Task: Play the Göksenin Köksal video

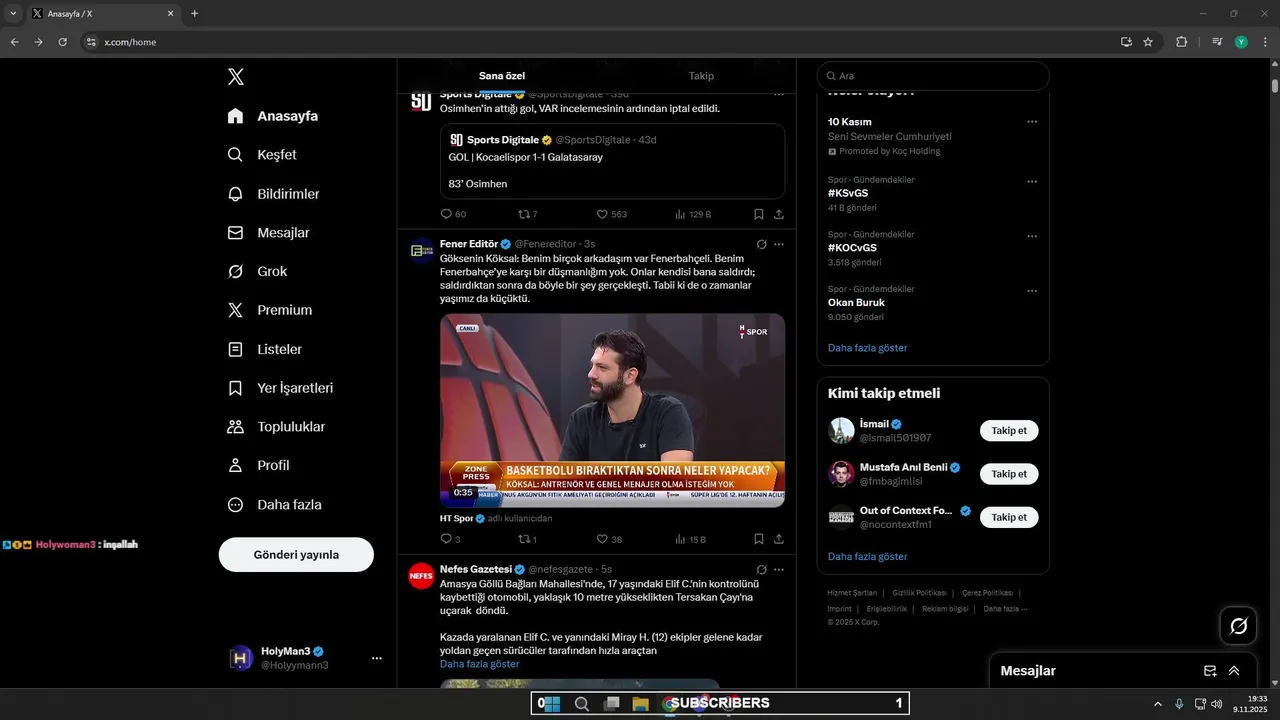Action: [x=612, y=410]
